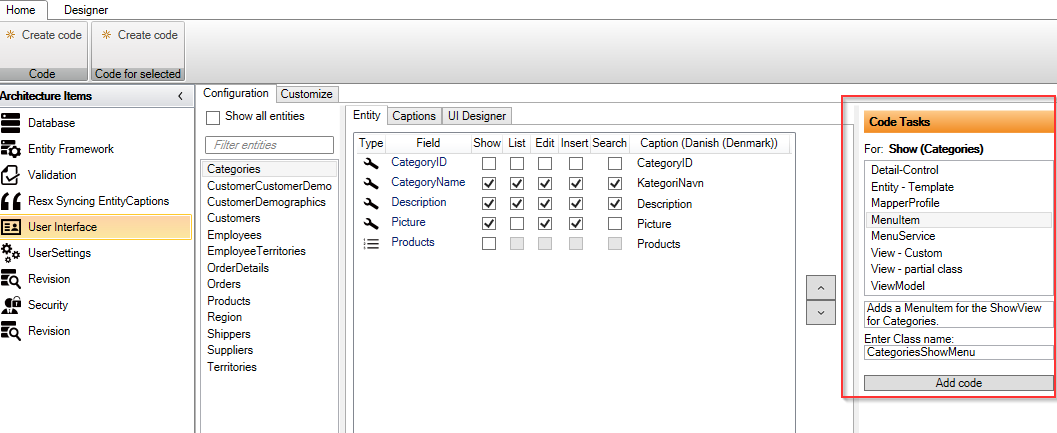The image size is (1057, 433).
Task: Click the first Revision icon above Security
Action: 11,279
